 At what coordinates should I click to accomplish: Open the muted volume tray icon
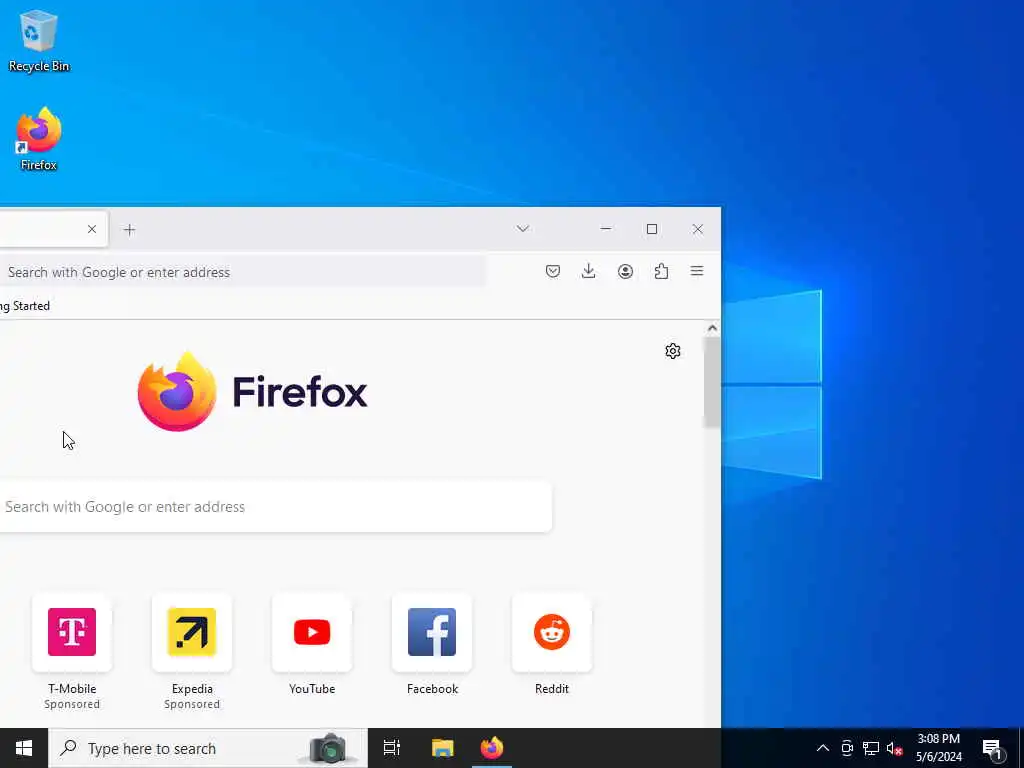tap(894, 748)
